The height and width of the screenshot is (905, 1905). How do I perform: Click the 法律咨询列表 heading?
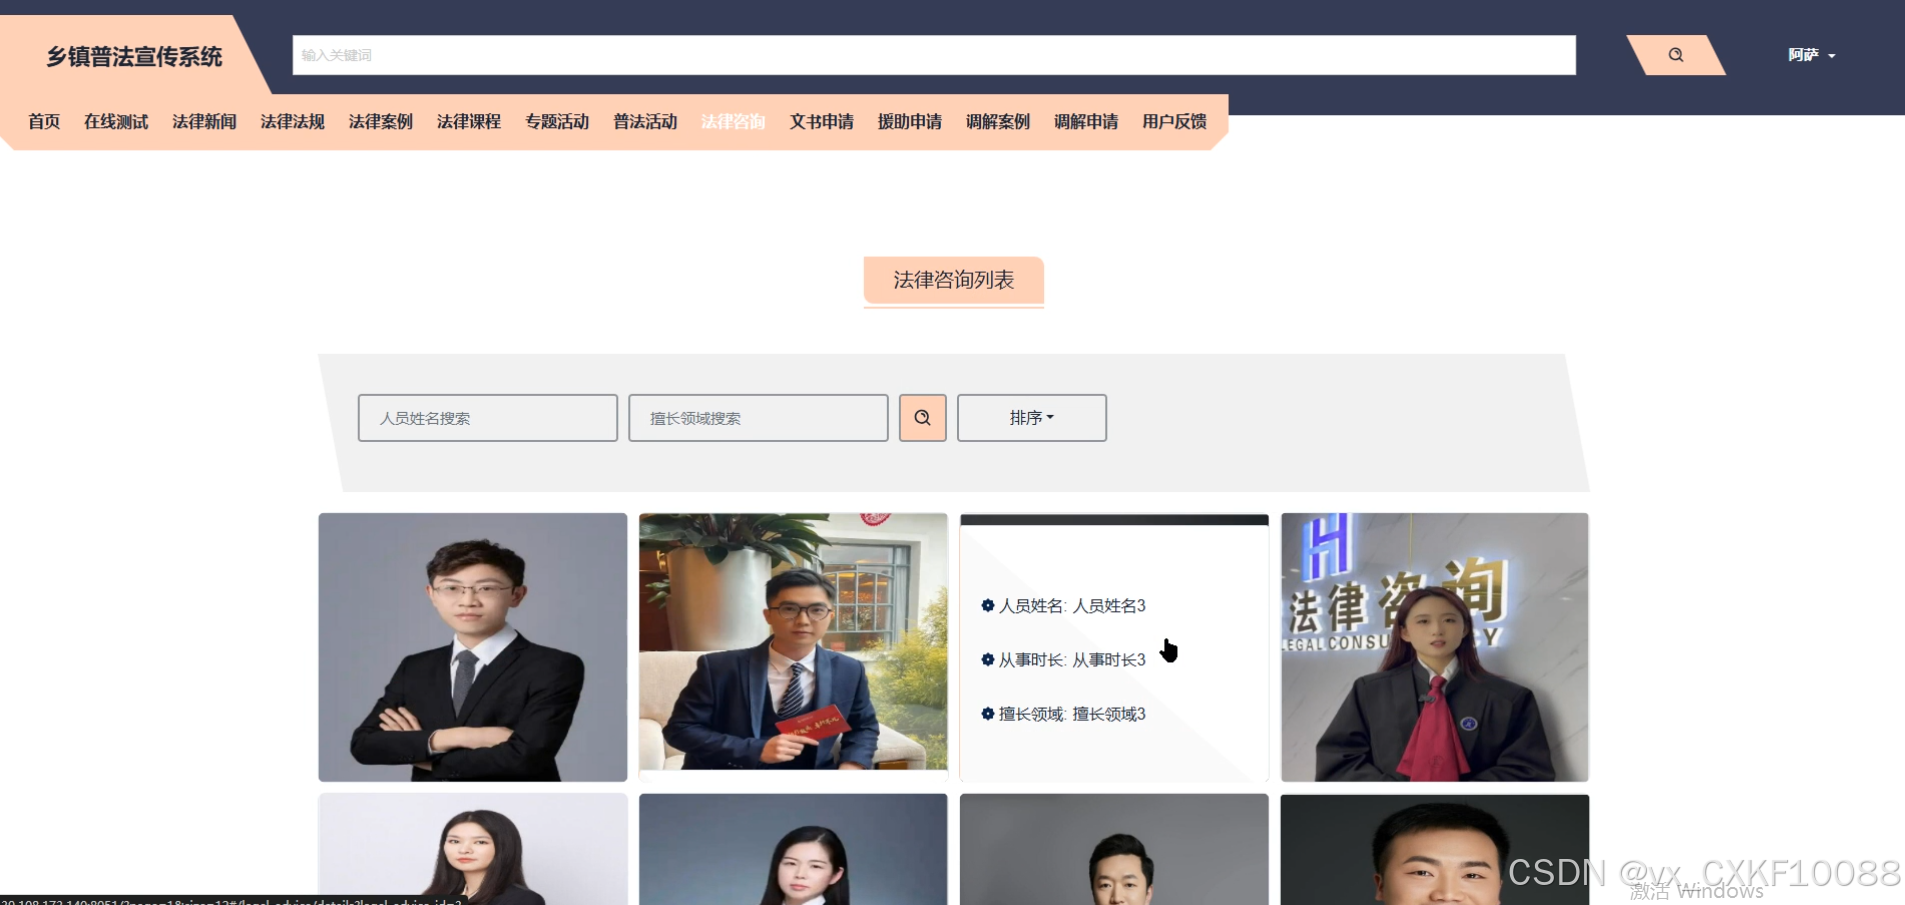pos(953,280)
